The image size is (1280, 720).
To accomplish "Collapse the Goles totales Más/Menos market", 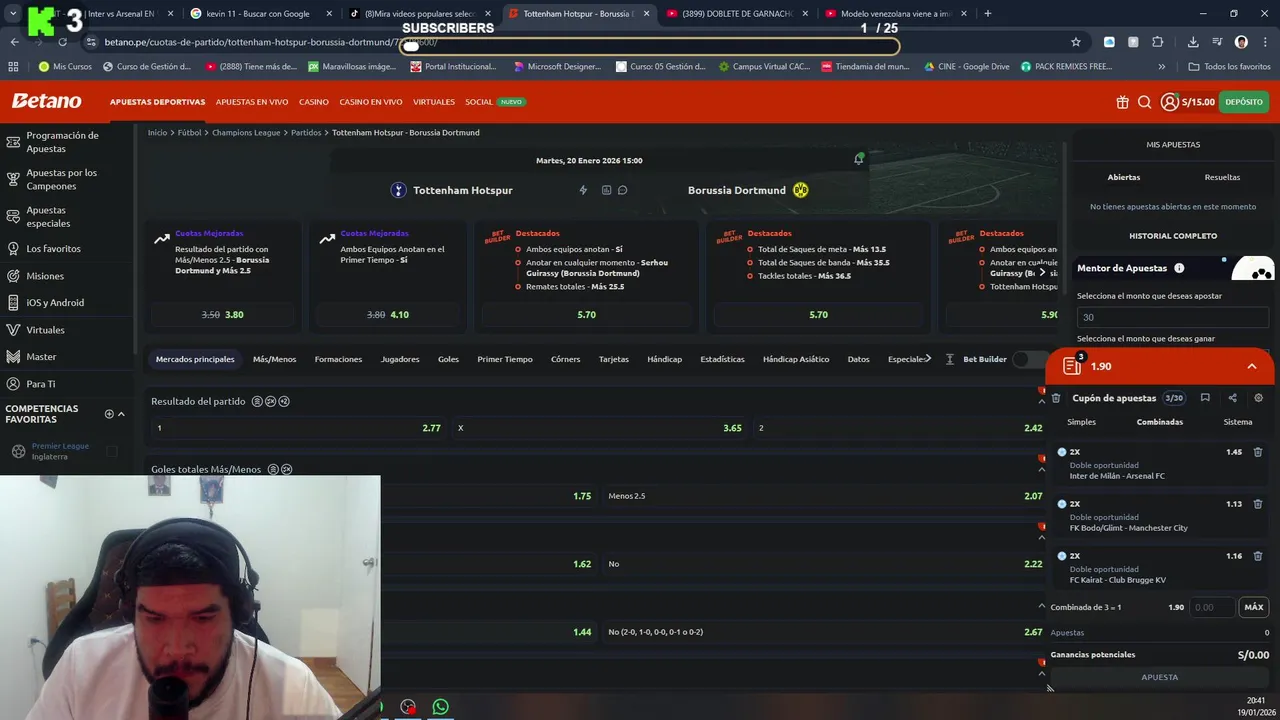I will pos(1041,469).
